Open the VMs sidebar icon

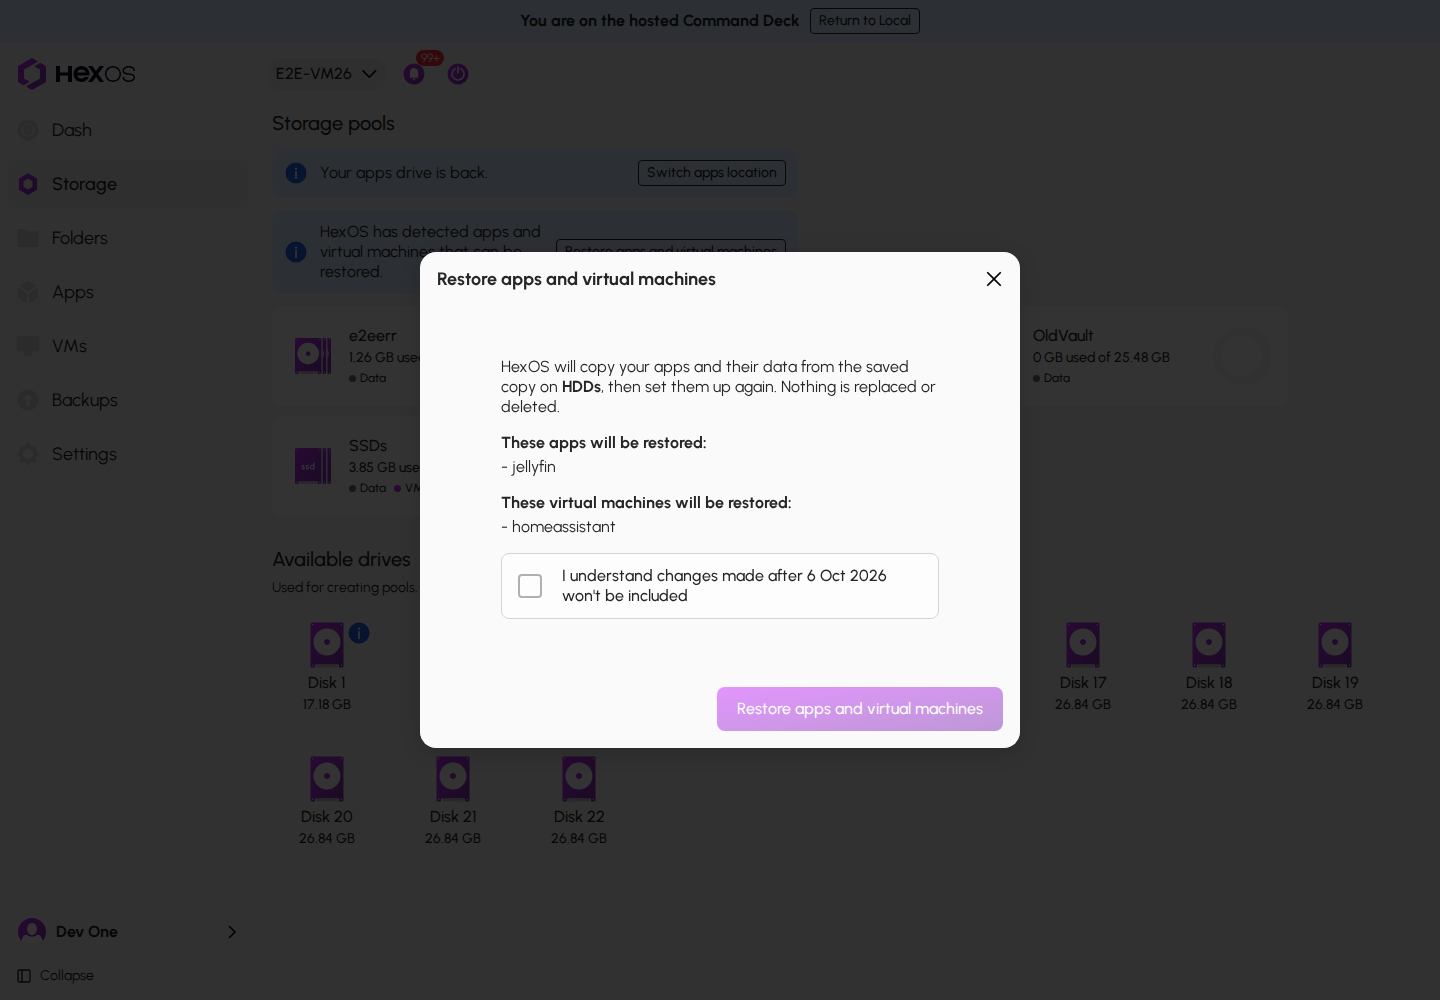point(28,346)
